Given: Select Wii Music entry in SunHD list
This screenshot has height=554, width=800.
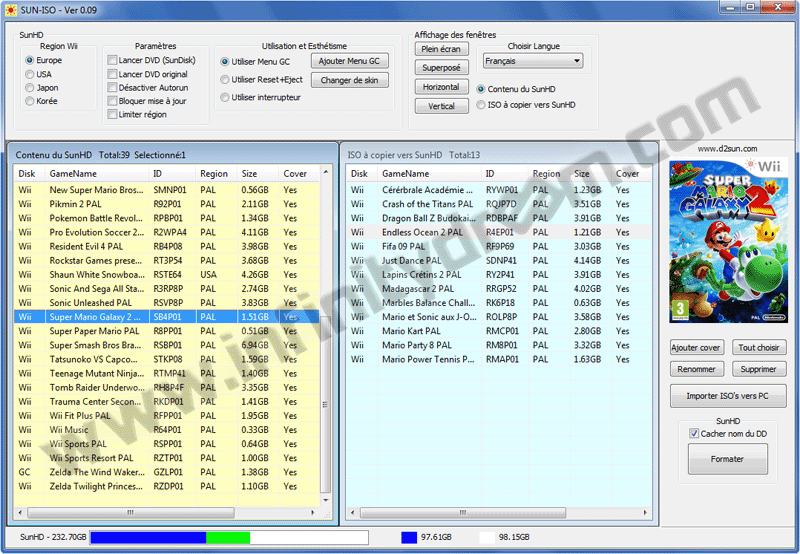Looking at the screenshot, I should (x=167, y=430).
